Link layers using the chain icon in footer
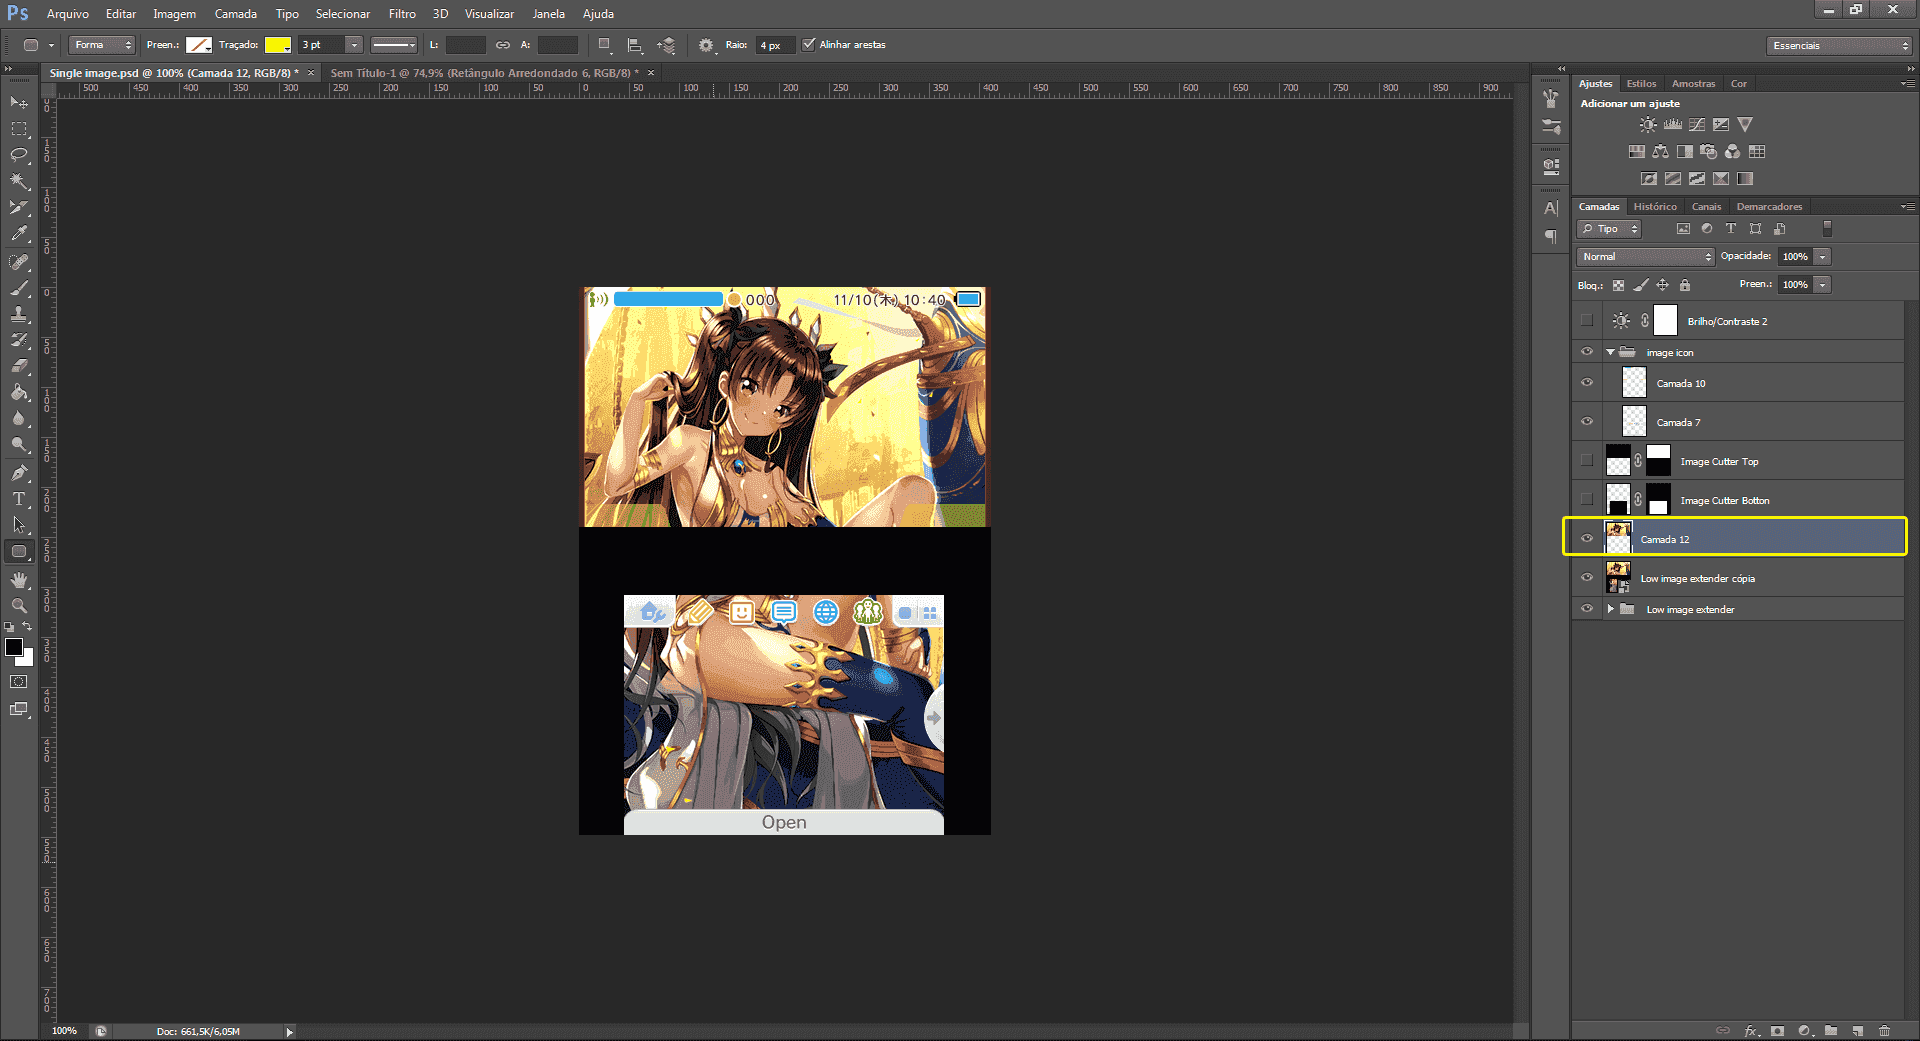The width and height of the screenshot is (1920, 1041). tap(1723, 1030)
